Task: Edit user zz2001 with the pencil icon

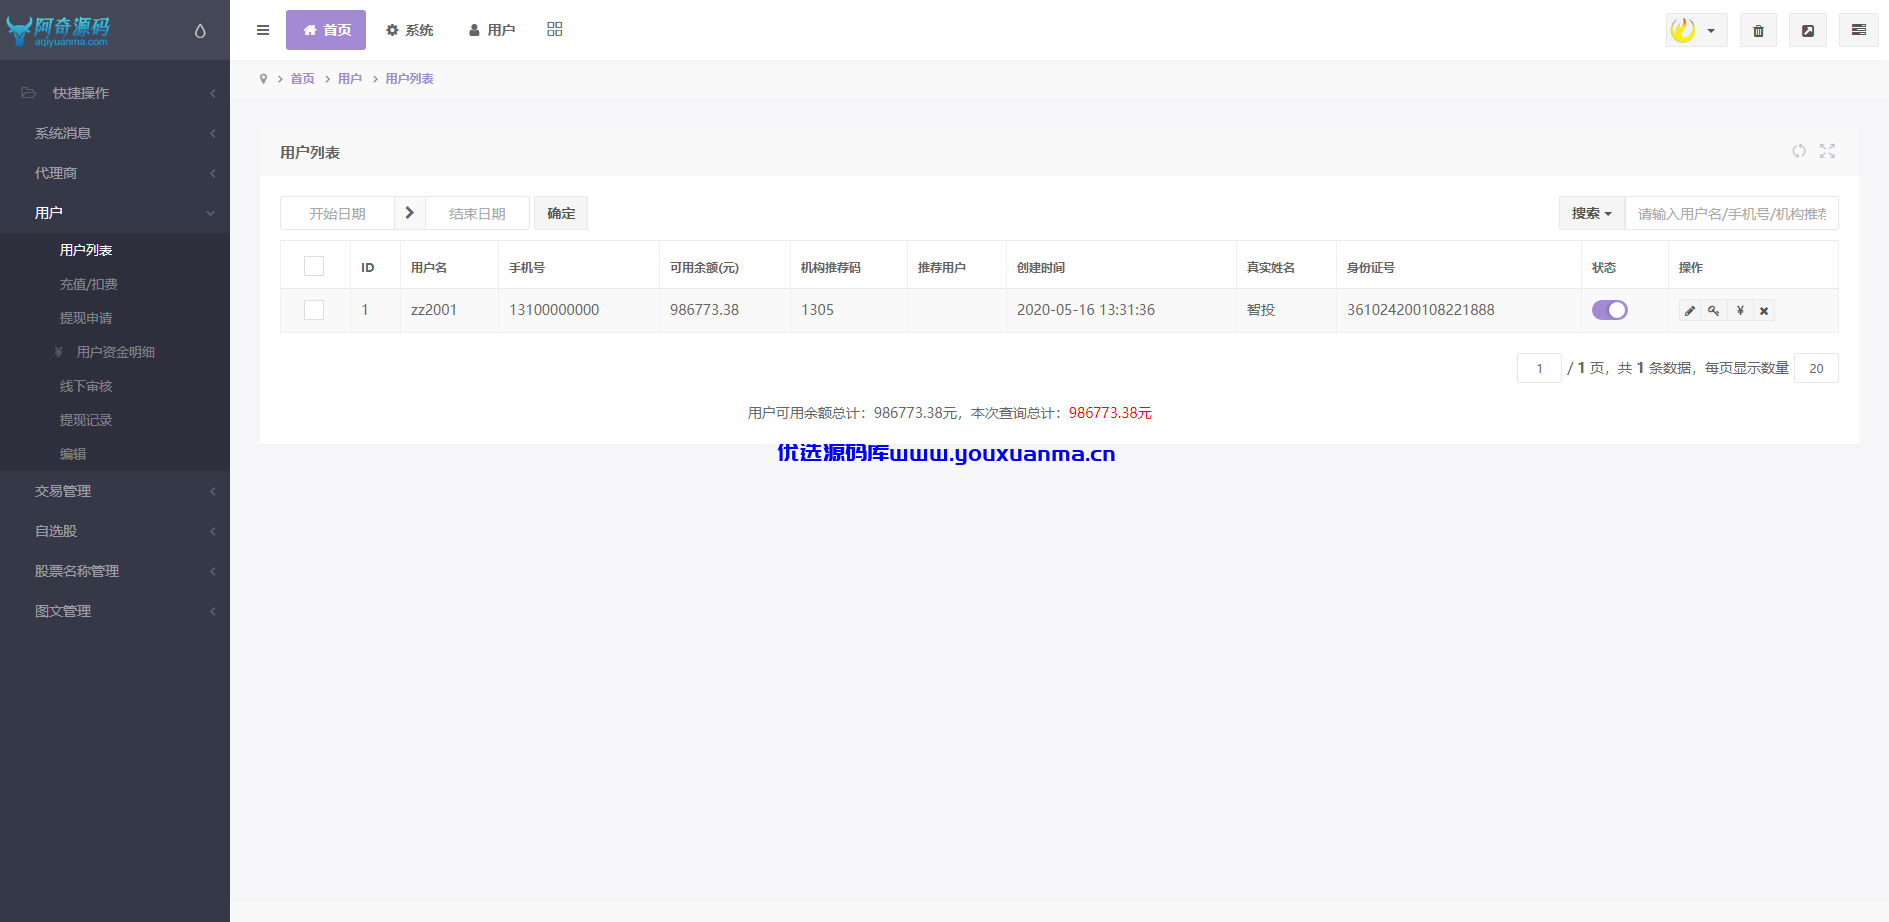Action: click(x=1690, y=311)
